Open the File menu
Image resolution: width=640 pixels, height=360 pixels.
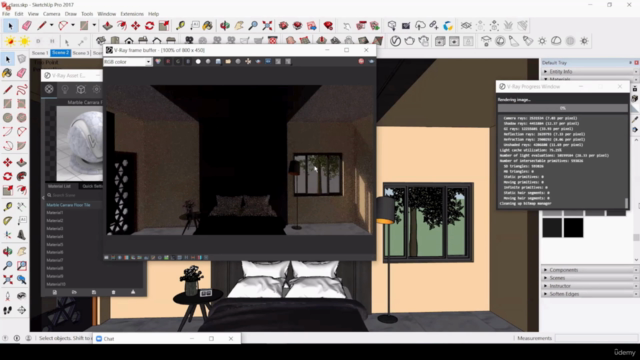(x=6, y=14)
